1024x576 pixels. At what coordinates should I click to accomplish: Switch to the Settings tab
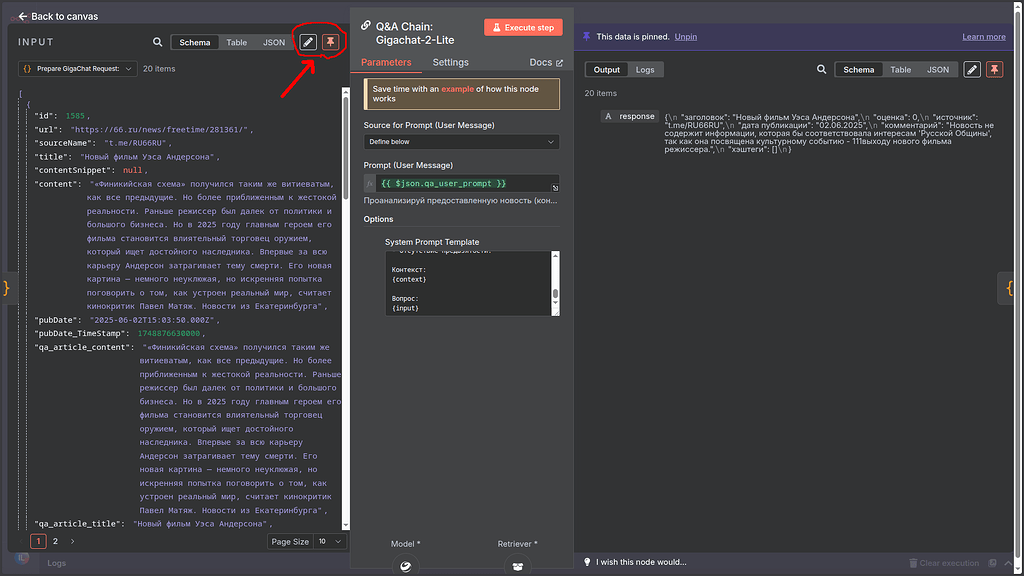coord(450,61)
